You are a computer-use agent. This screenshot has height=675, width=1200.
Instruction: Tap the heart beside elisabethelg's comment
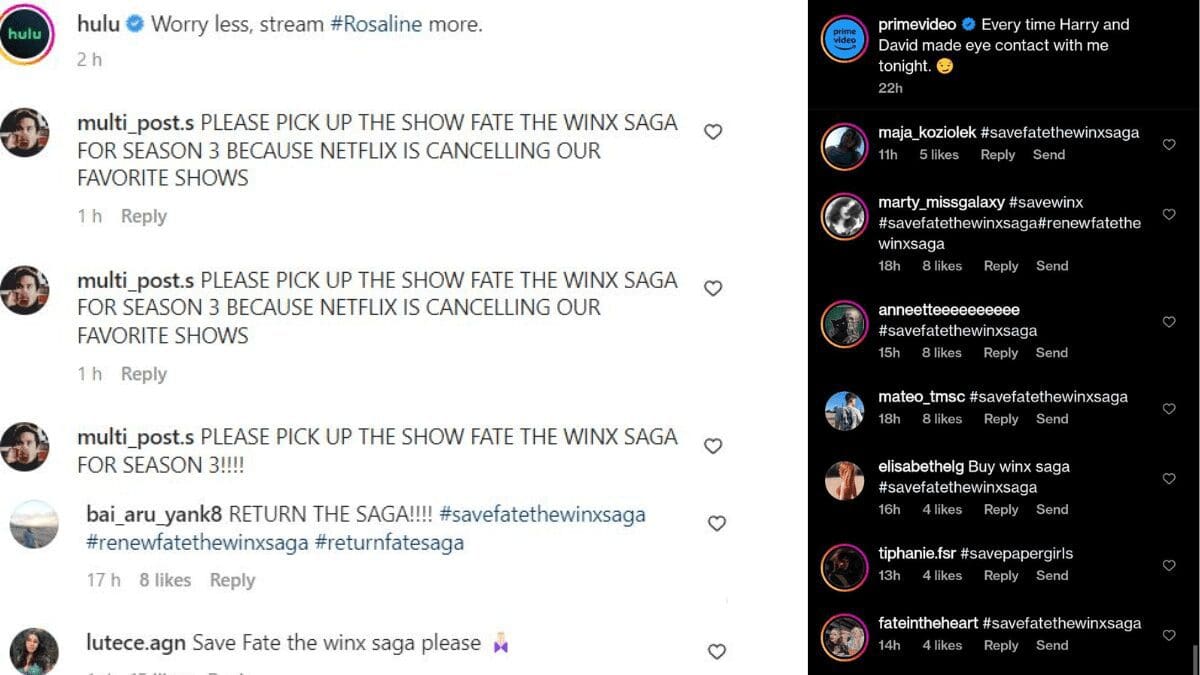[x=1169, y=479]
